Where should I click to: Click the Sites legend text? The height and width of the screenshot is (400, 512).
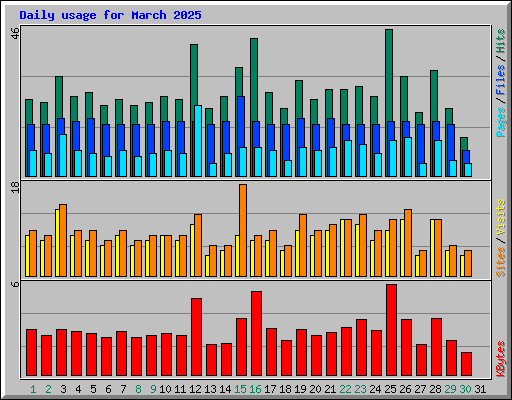point(501,262)
